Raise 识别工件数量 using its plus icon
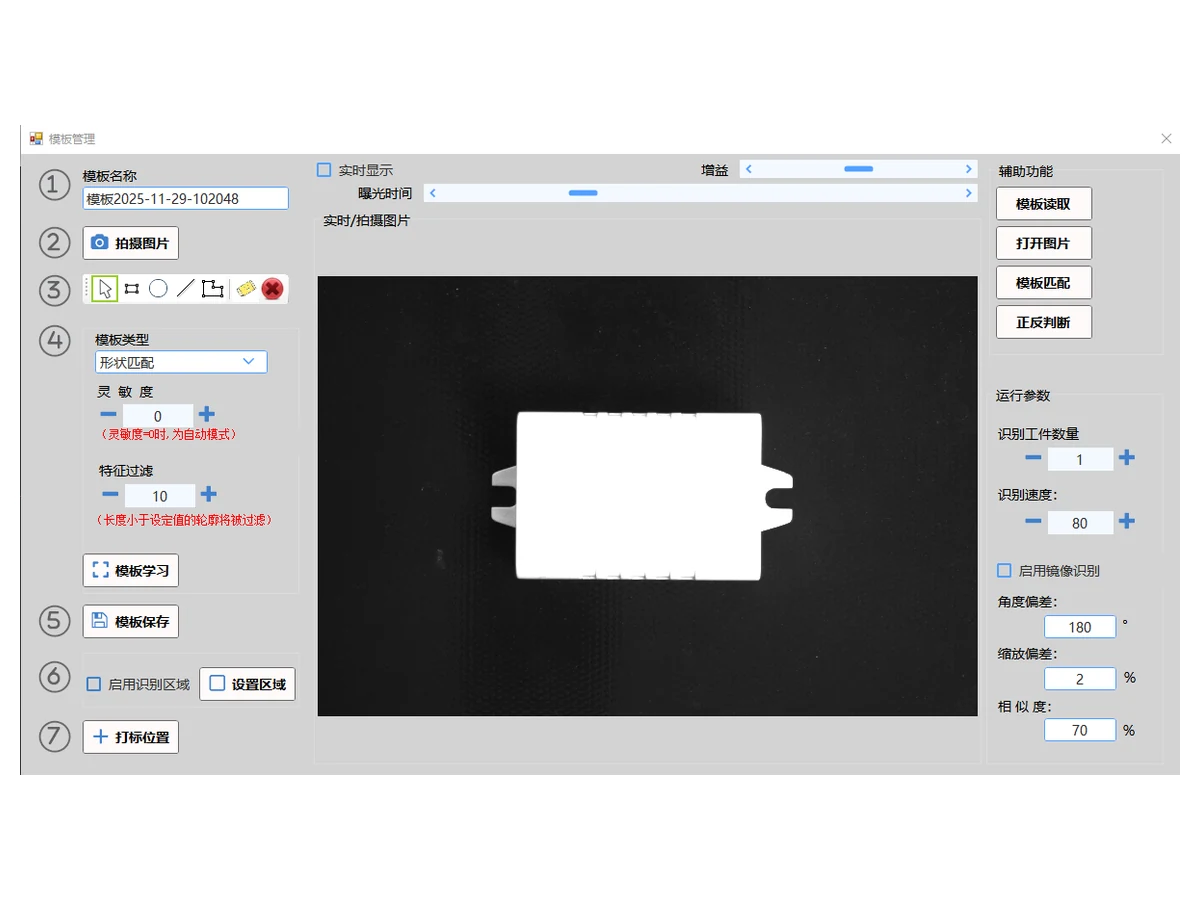Viewport: 1200px width, 900px height. tap(1127, 458)
